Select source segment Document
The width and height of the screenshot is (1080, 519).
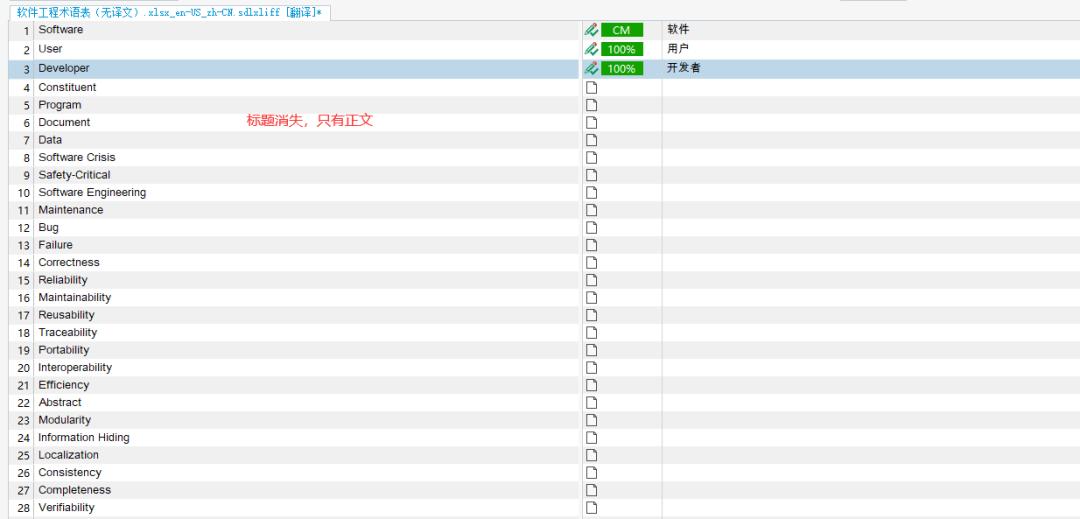click(64, 123)
